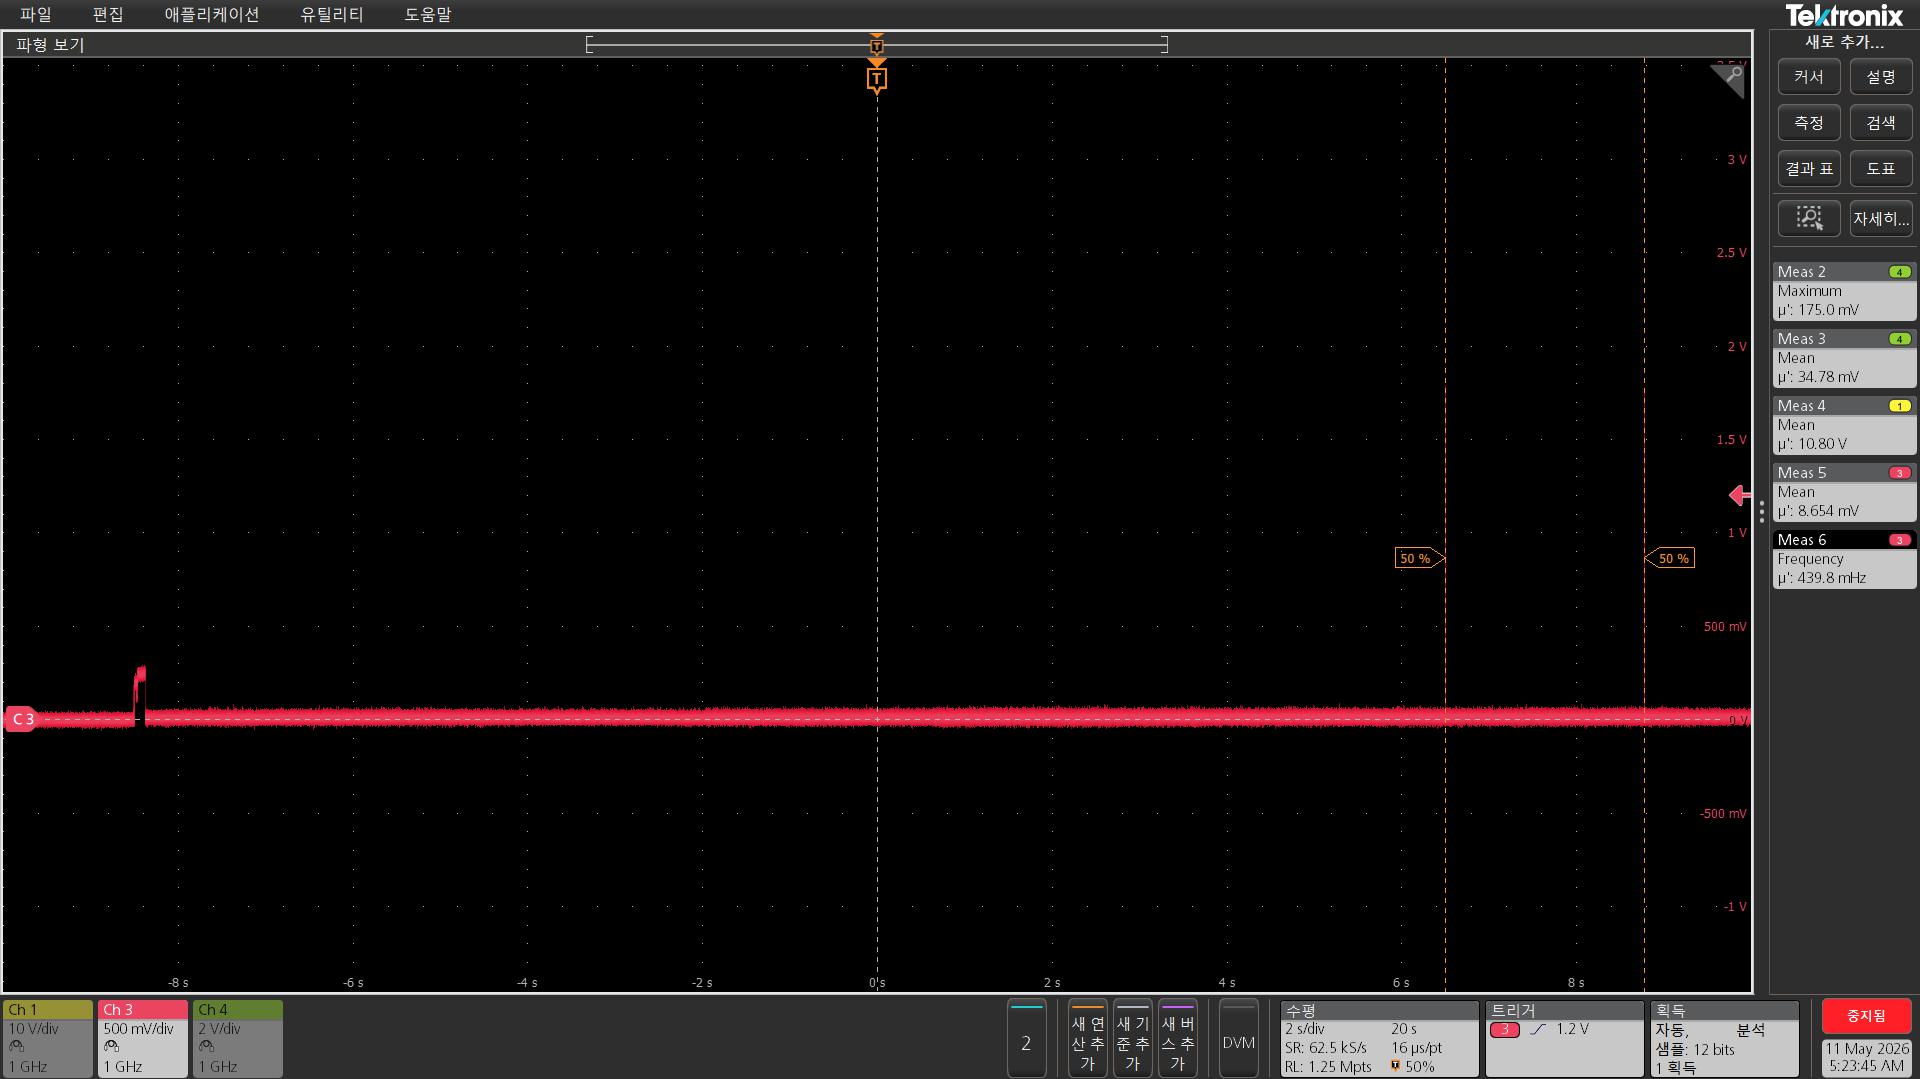Click the panel resize dots handle

1762,512
